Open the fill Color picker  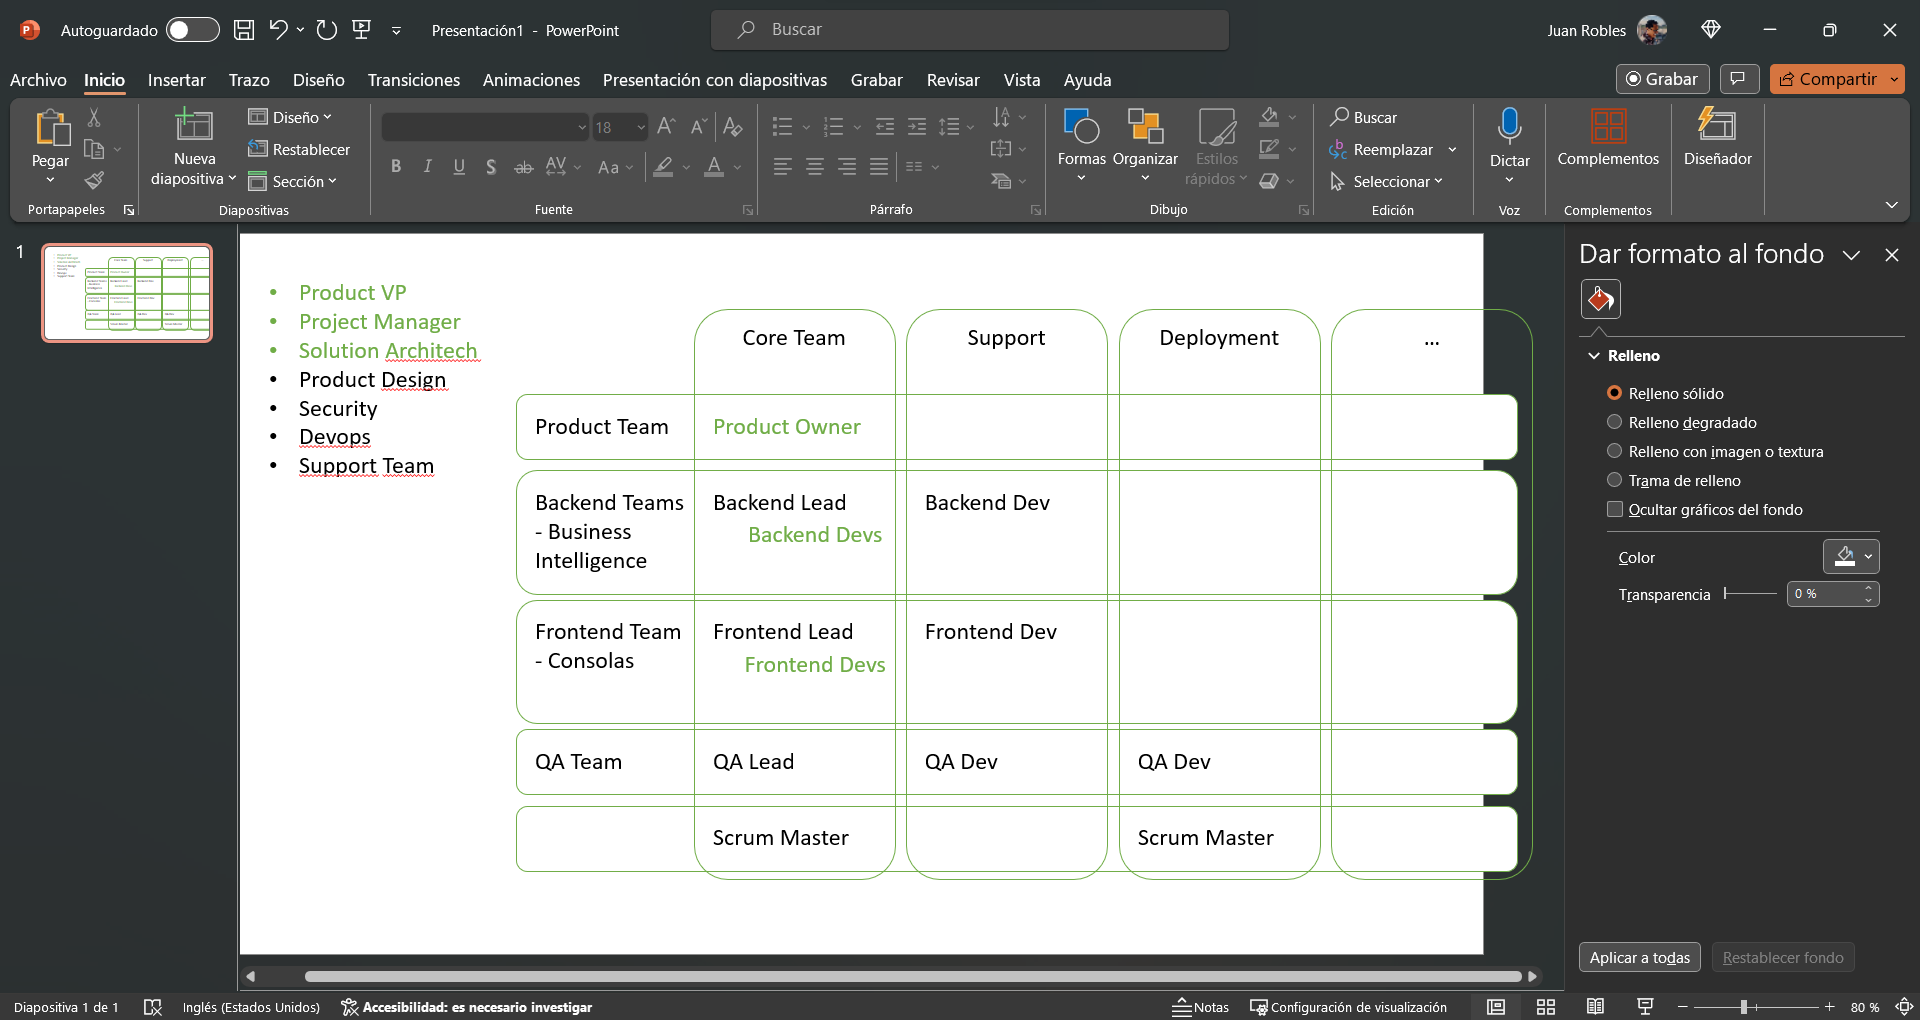[1850, 557]
